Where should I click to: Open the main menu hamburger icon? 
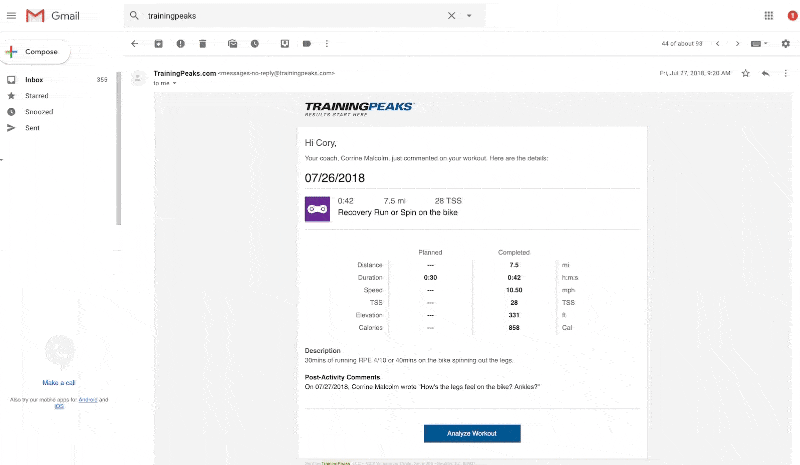pyautogui.click(x=11, y=16)
